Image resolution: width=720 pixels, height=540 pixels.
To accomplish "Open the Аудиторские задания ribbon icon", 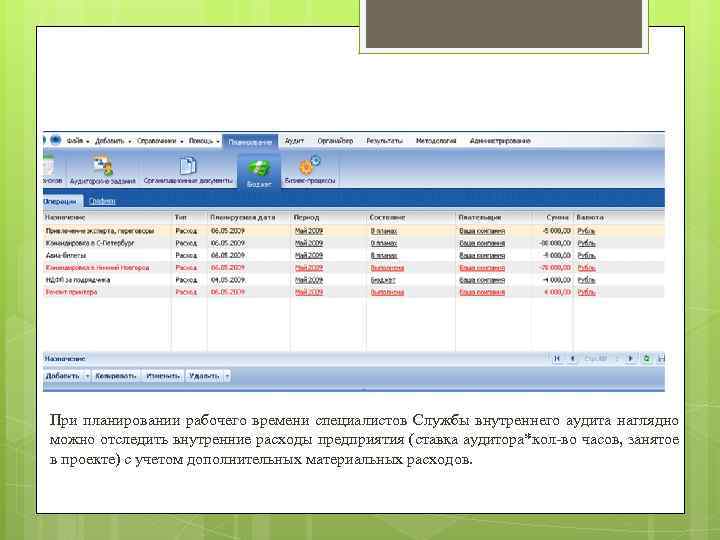I will 102,170.
